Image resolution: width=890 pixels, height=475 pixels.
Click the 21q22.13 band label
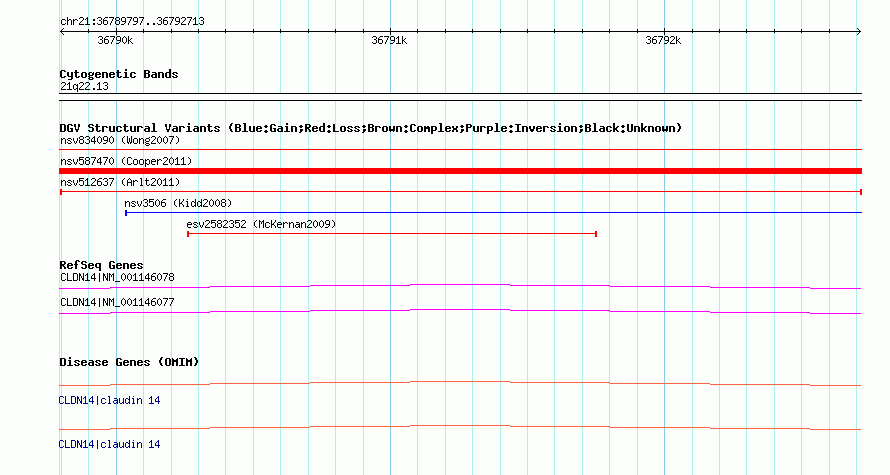[84, 86]
